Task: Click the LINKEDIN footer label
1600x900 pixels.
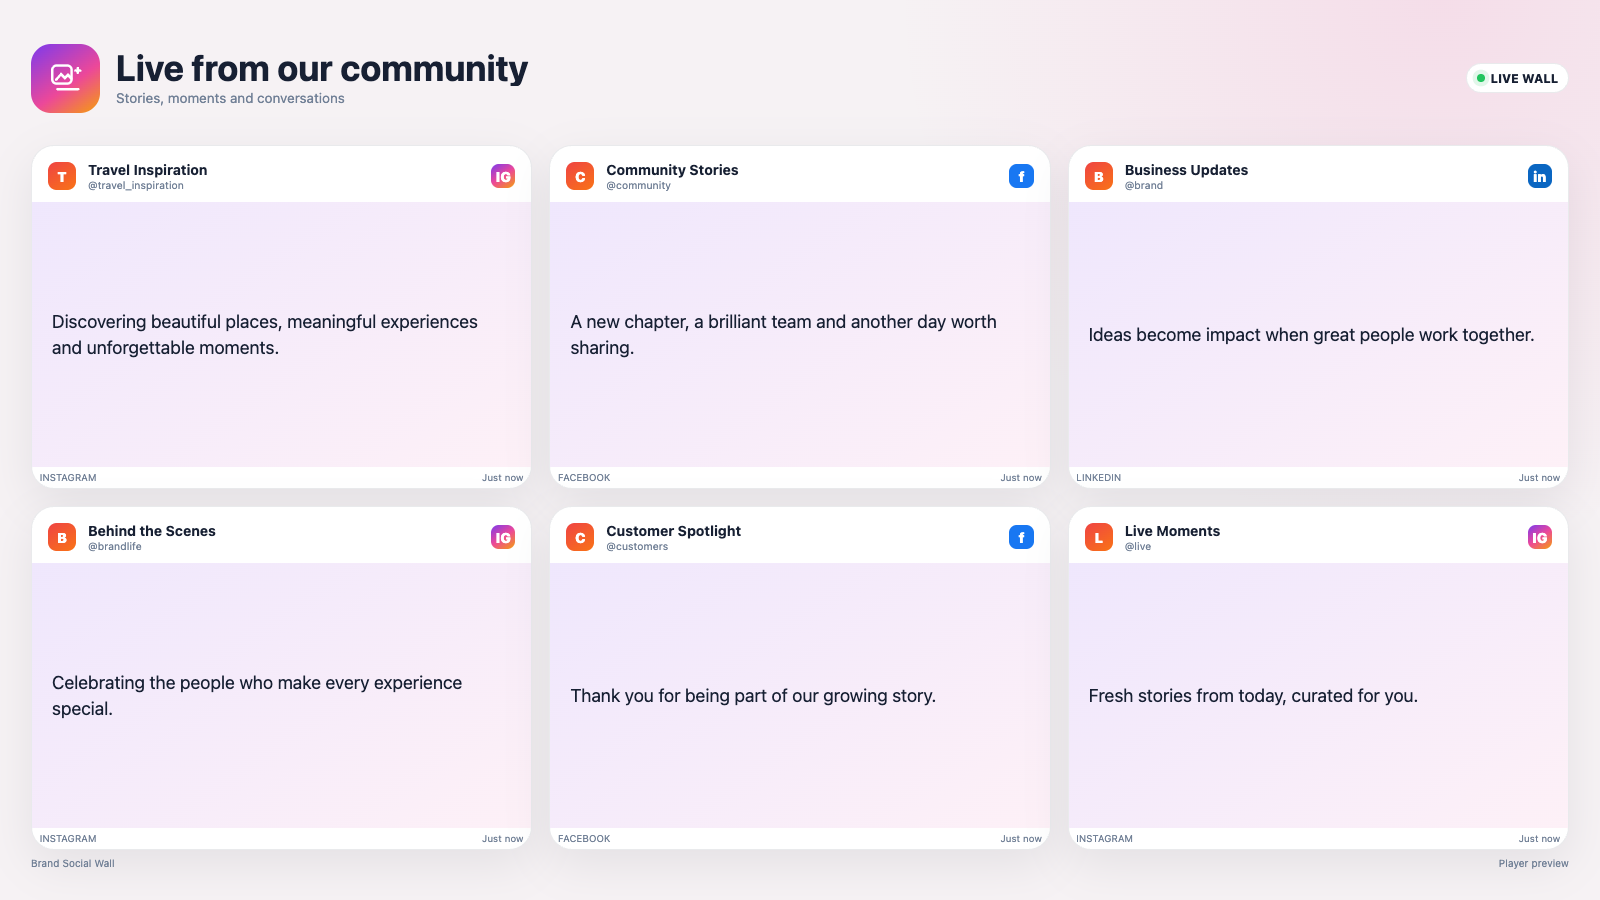Action: pos(1098,478)
